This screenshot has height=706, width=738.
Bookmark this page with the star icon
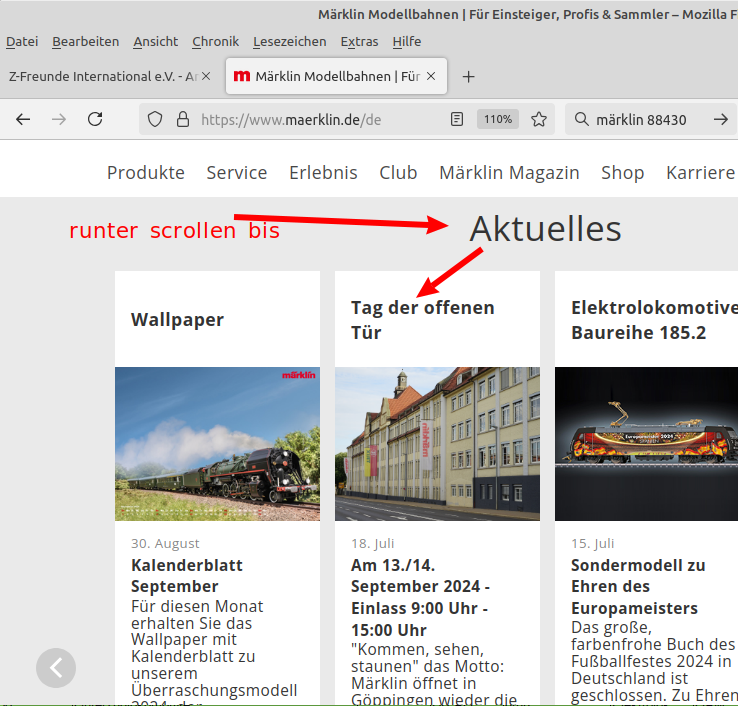click(539, 119)
